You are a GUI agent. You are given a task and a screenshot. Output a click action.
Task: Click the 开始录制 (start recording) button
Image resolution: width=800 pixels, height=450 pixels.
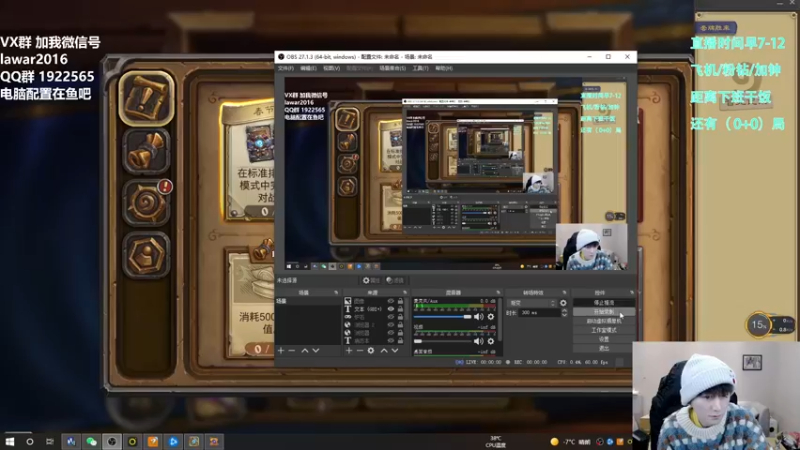(604, 312)
